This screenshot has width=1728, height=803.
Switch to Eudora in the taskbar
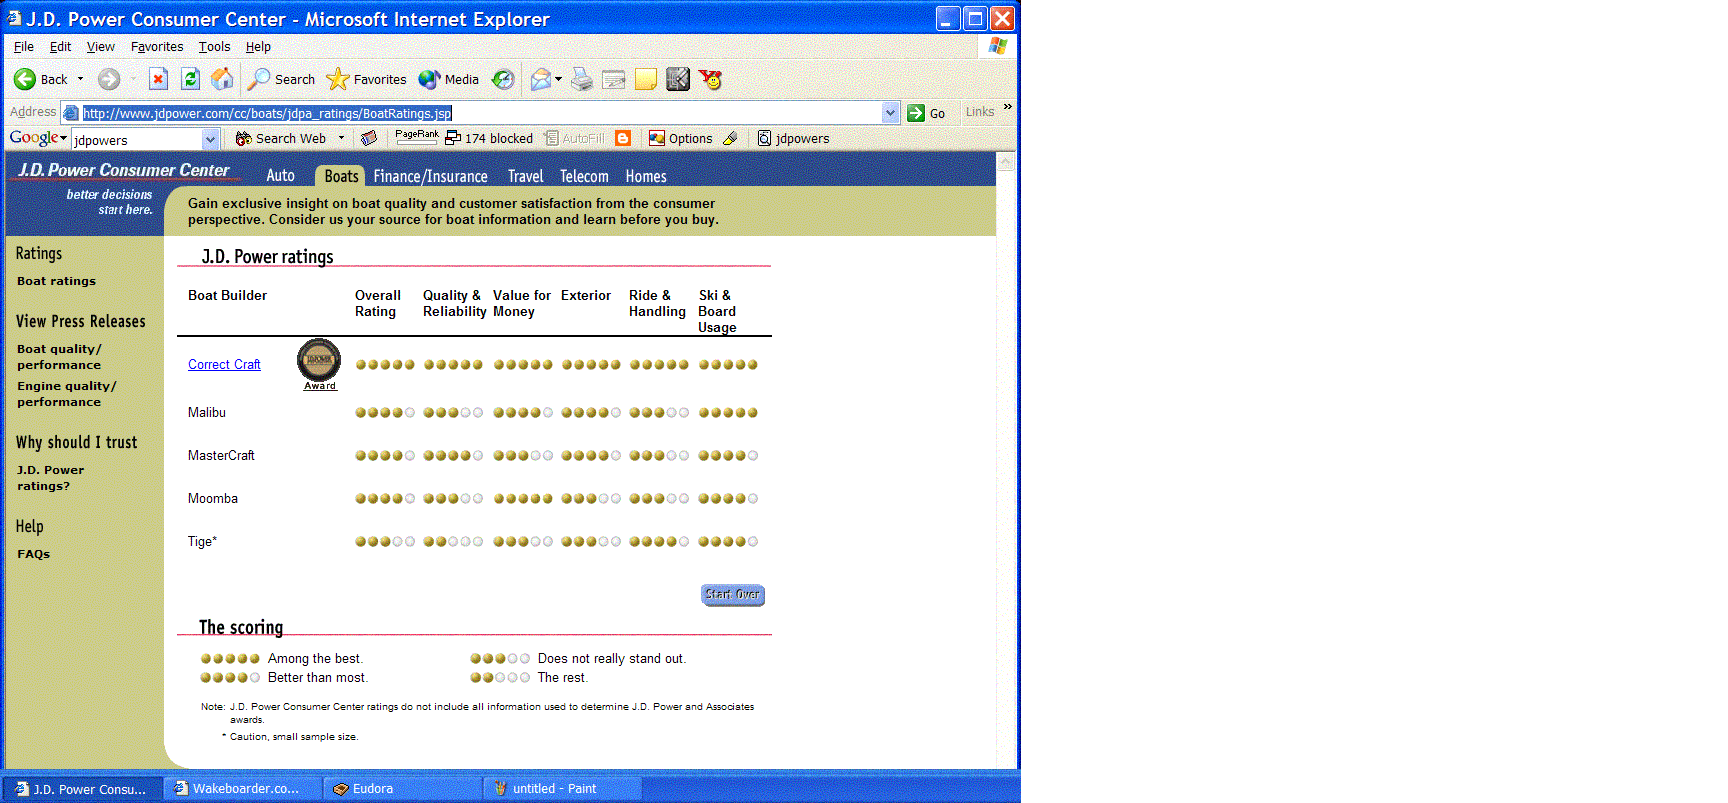pyautogui.click(x=402, y=788)
